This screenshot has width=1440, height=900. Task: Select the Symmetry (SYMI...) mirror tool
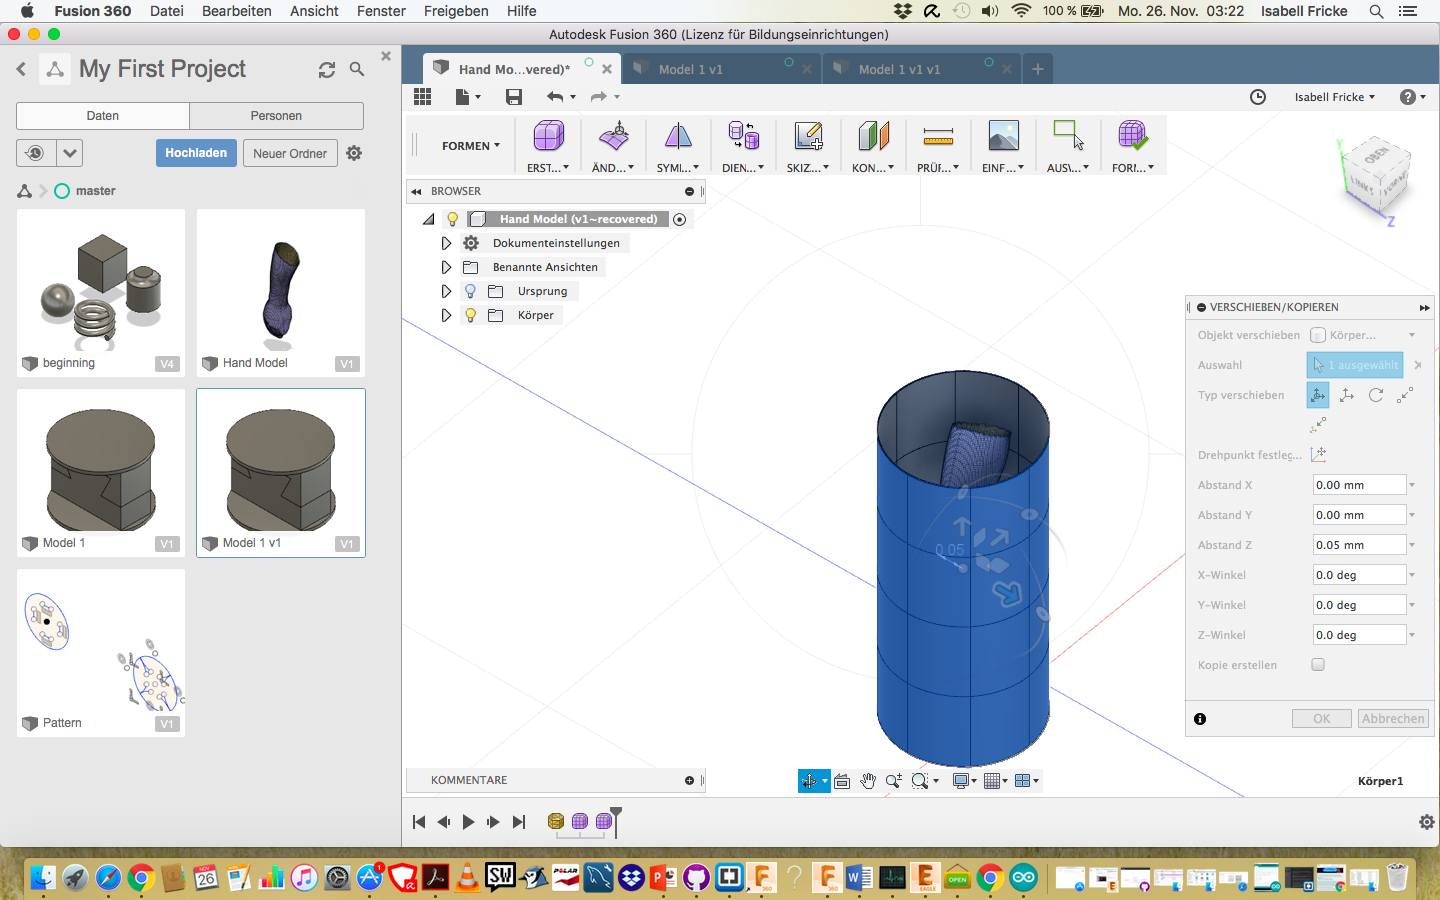click(x=678, y=136)
